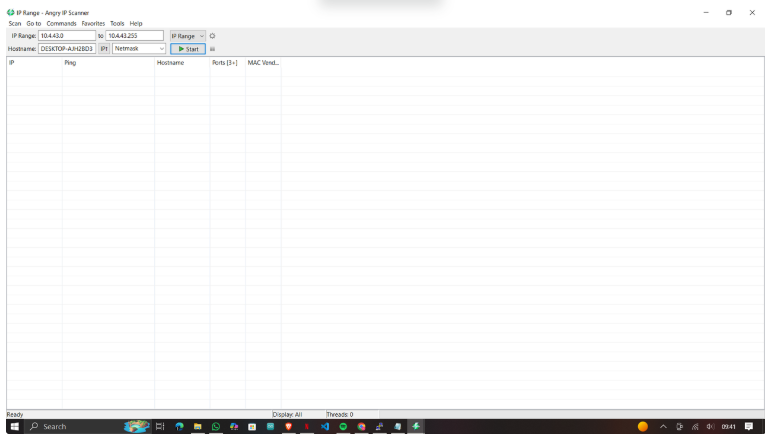Sort by the MAC Vendor column header

263,63
